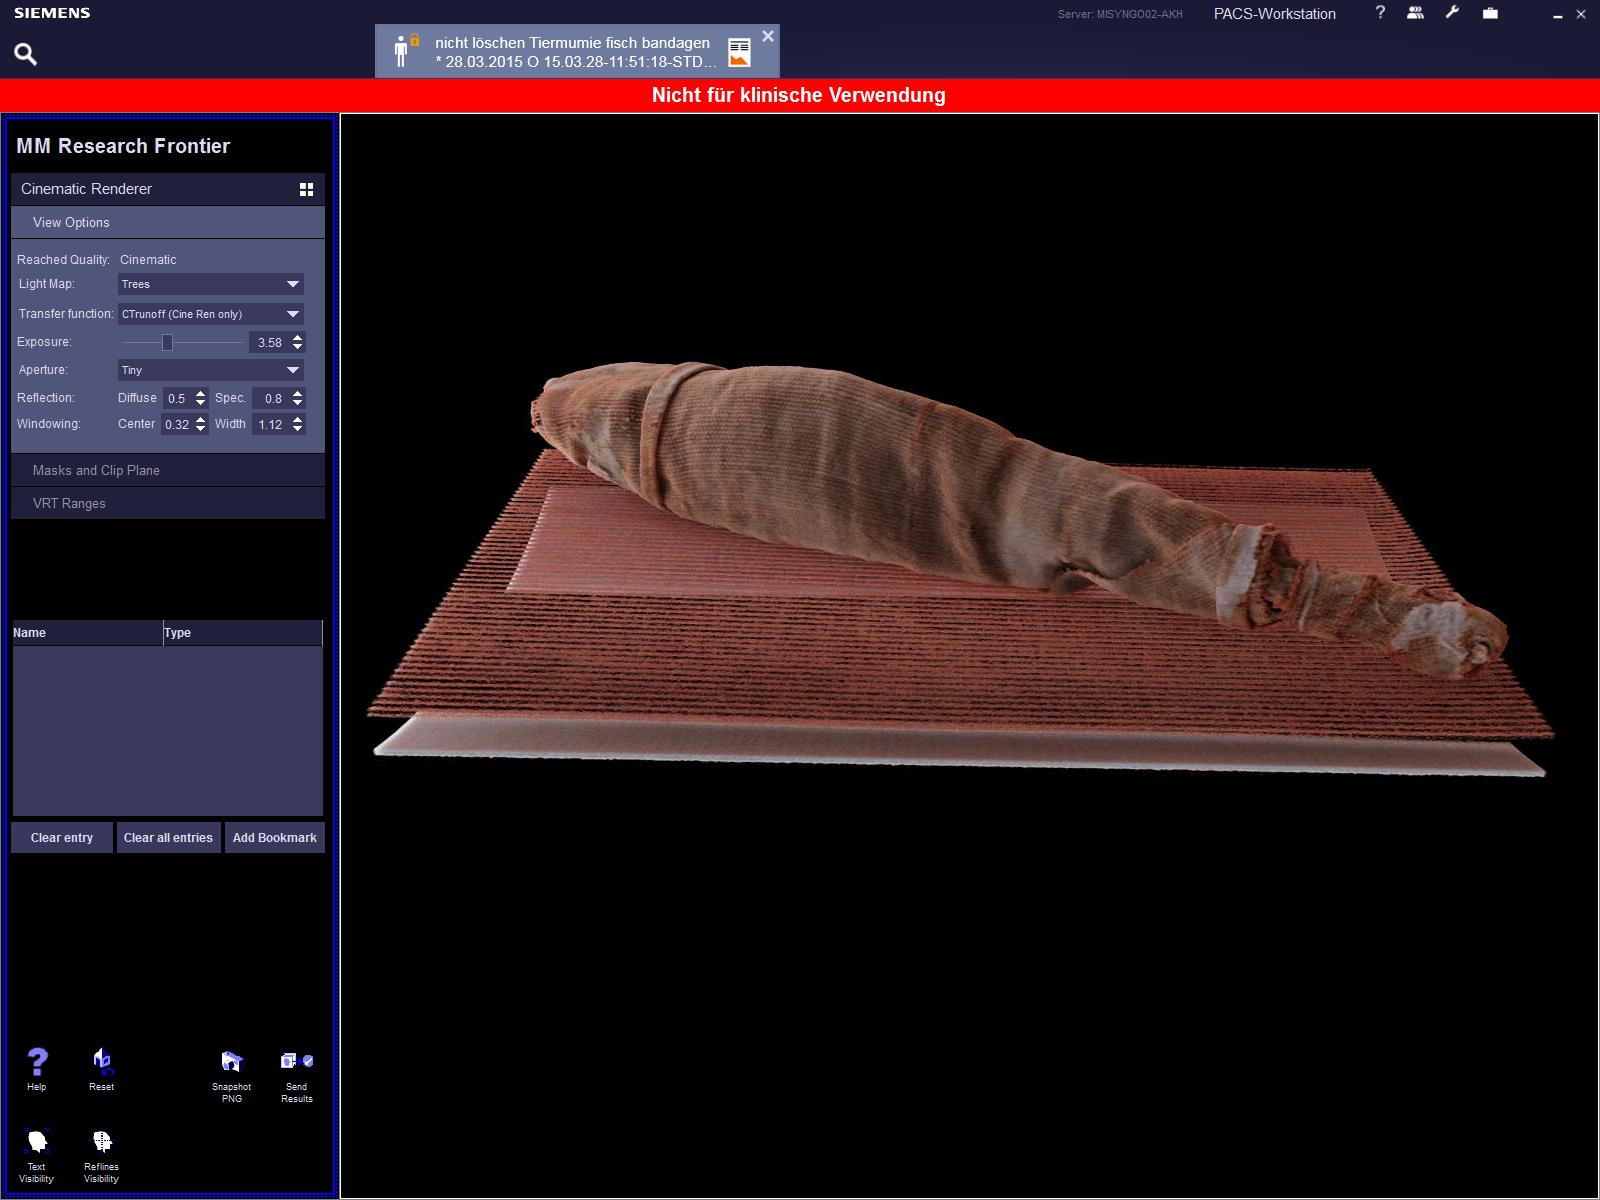The height and width of the screenshot is (1200, 1600).
Task: Take a Snapshot PNG
Action: tap(232, 1062)
